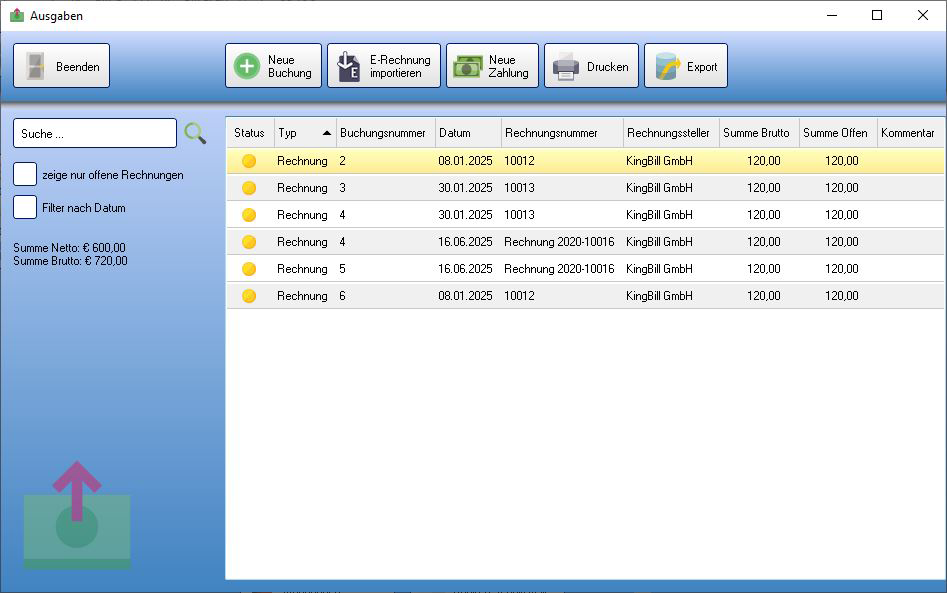This screenshot has width=947, height=593.
Task: Select invoice number 10013 in booking 3 row
Action: (x=519, y=188)
